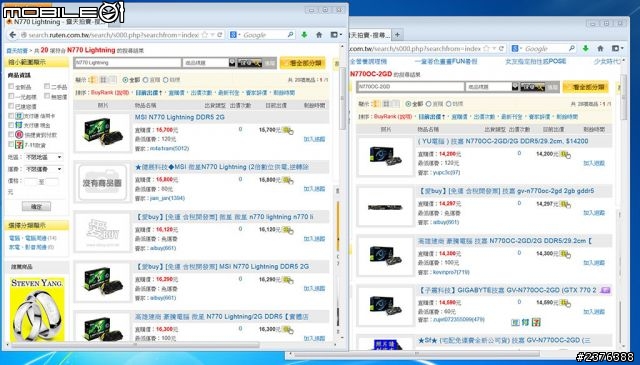Click 確定 price filter button
640x365 pixels.
[x=36, y=207]
